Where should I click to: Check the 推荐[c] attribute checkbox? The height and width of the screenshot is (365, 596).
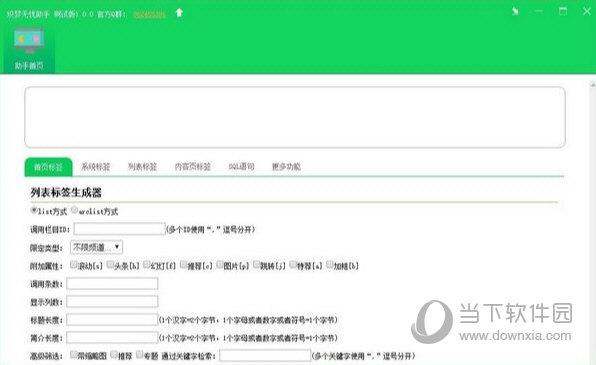(184, 265)
